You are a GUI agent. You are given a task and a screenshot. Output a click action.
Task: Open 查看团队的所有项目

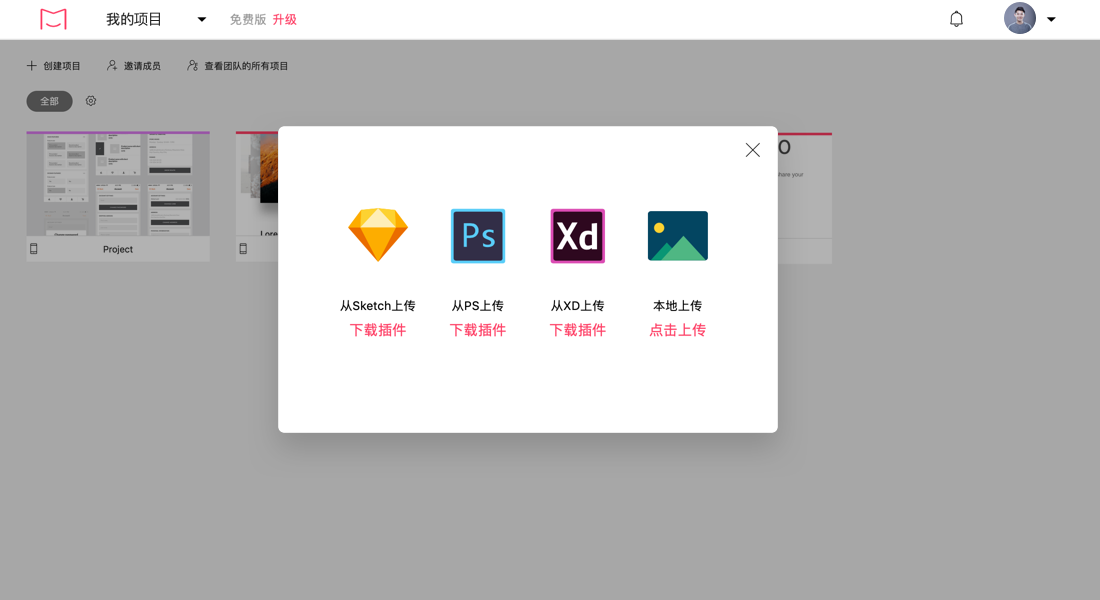(x=246, y=66)
